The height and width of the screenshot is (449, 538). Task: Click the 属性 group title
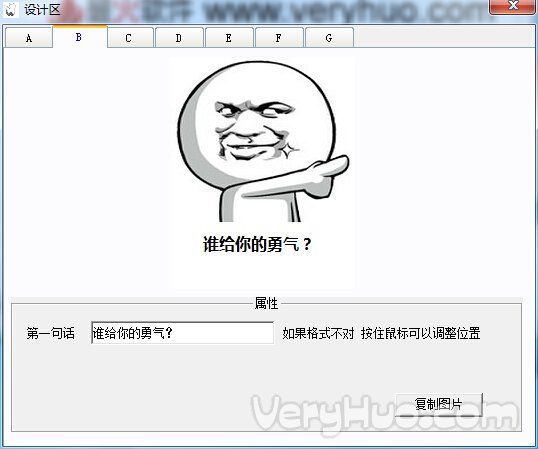(x=266, y=303)
